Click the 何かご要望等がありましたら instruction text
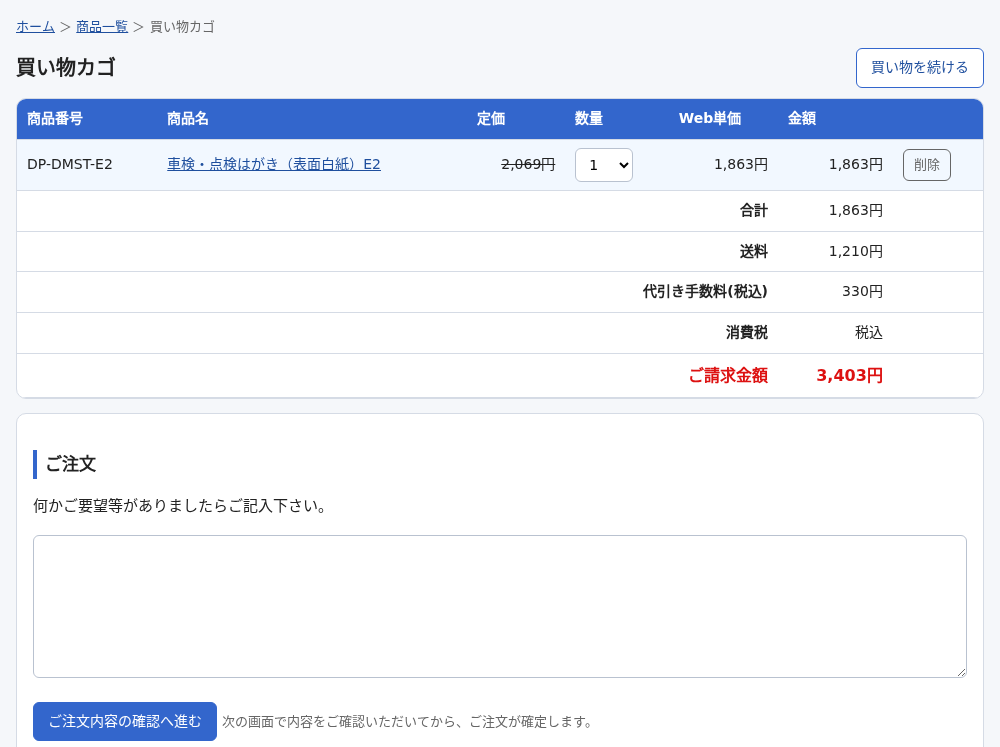Screen dimensions: 1000x747 (180, 506)
